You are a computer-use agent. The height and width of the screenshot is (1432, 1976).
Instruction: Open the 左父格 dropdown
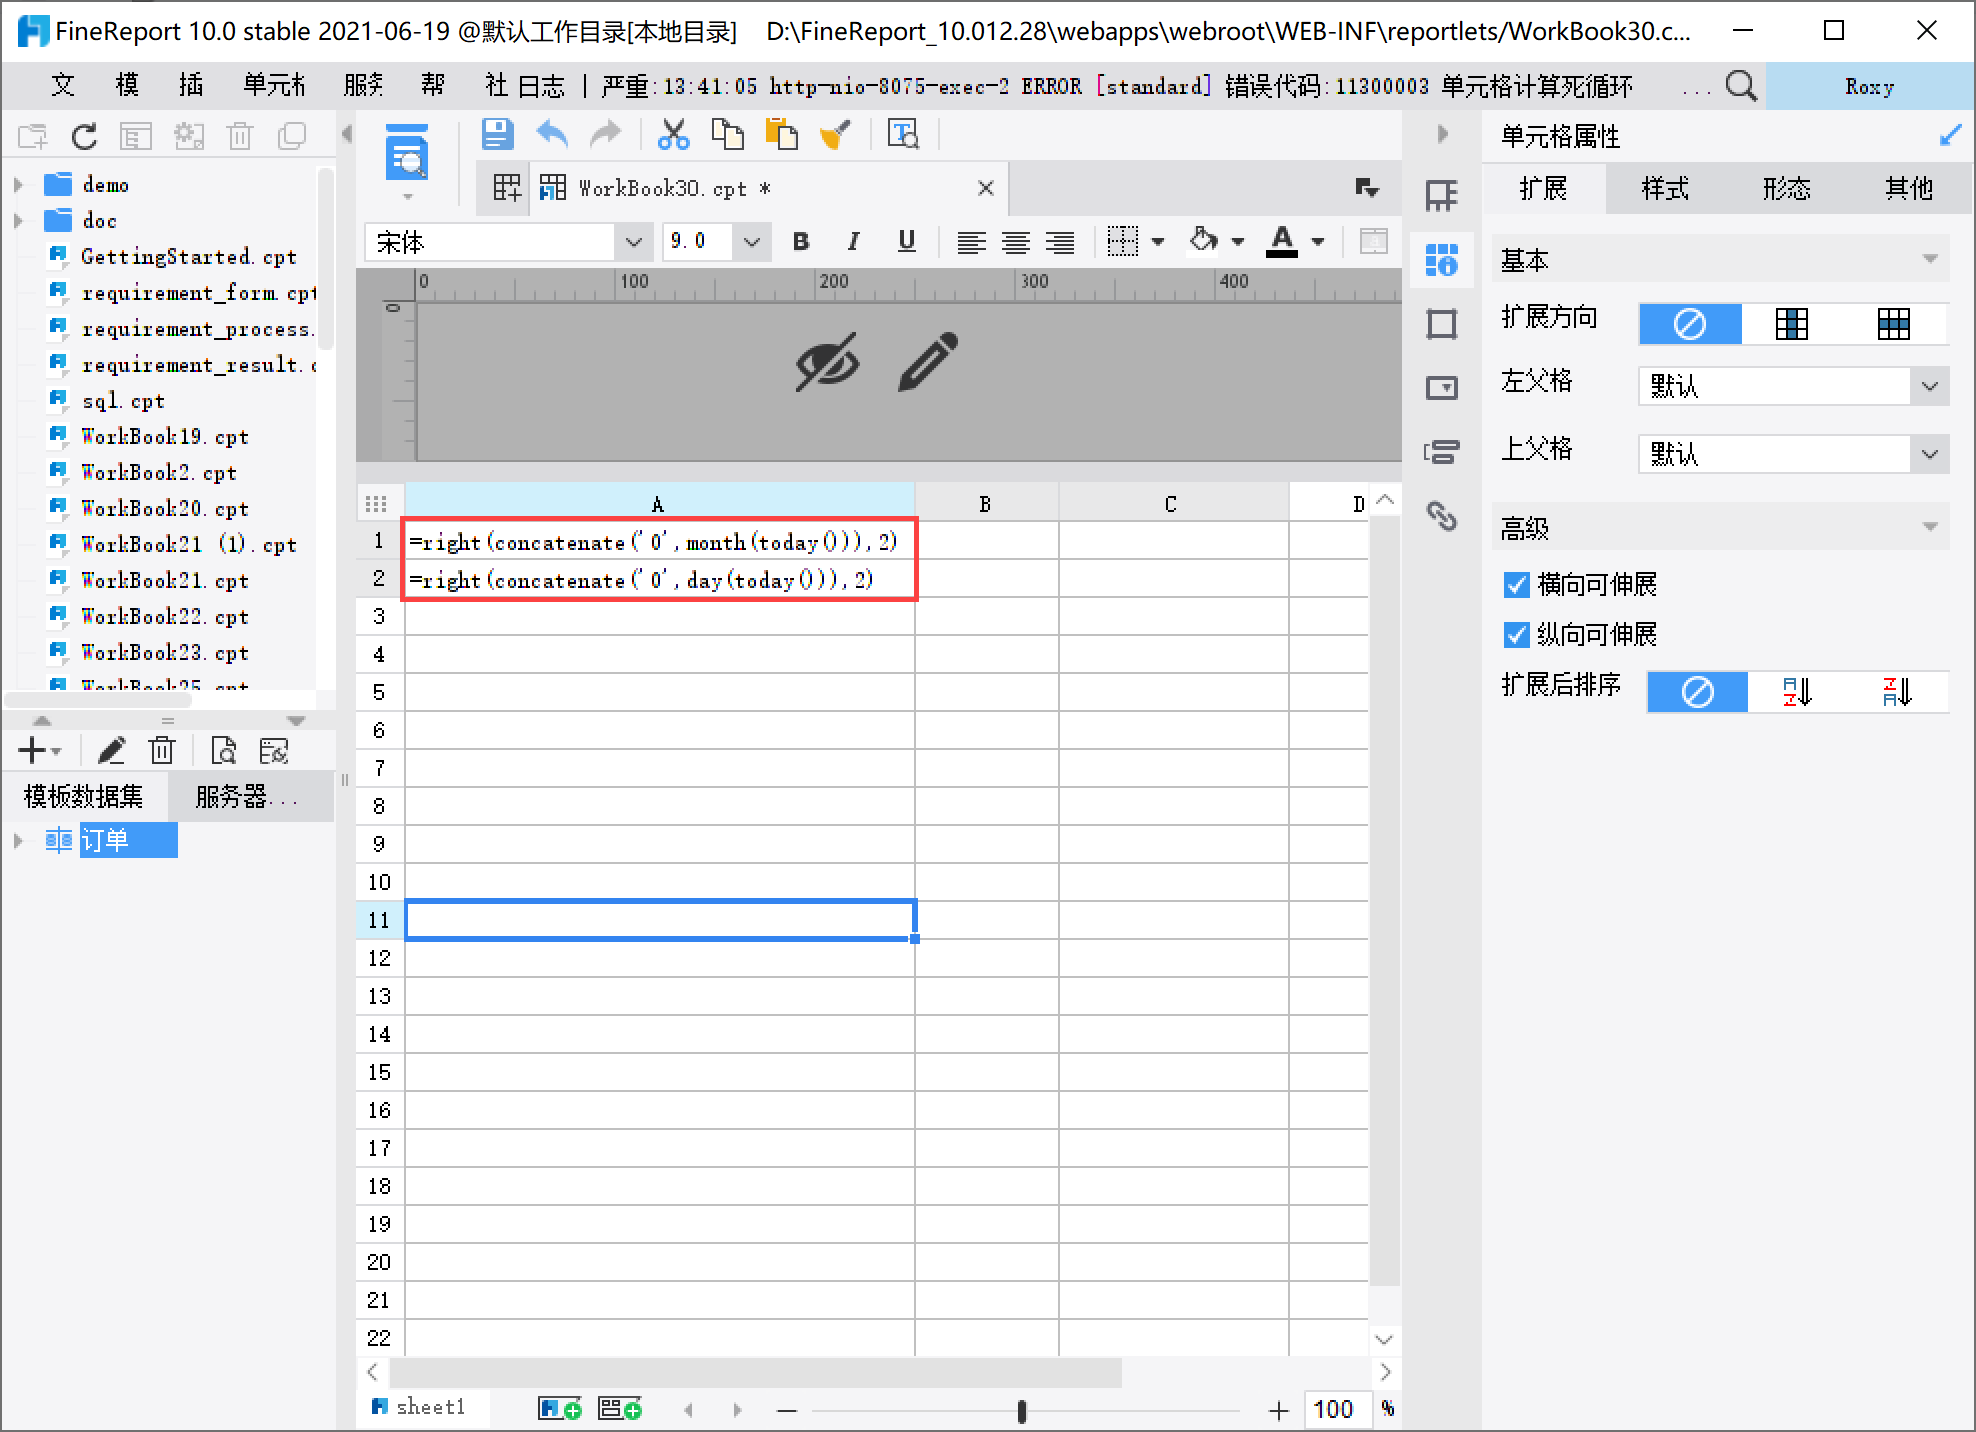pyautogui.click(x=1929, y=386)
